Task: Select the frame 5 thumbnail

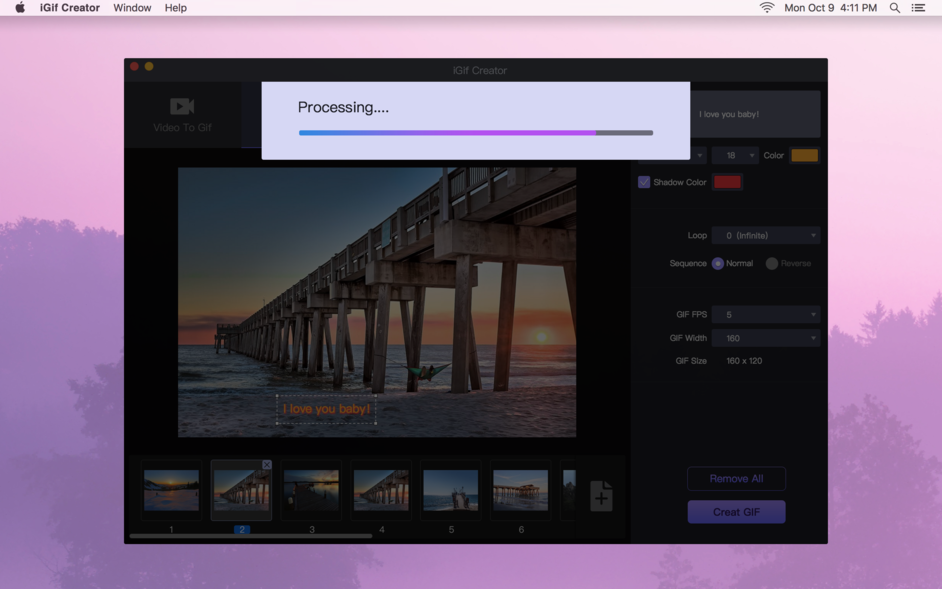Action: pos(450,490)
